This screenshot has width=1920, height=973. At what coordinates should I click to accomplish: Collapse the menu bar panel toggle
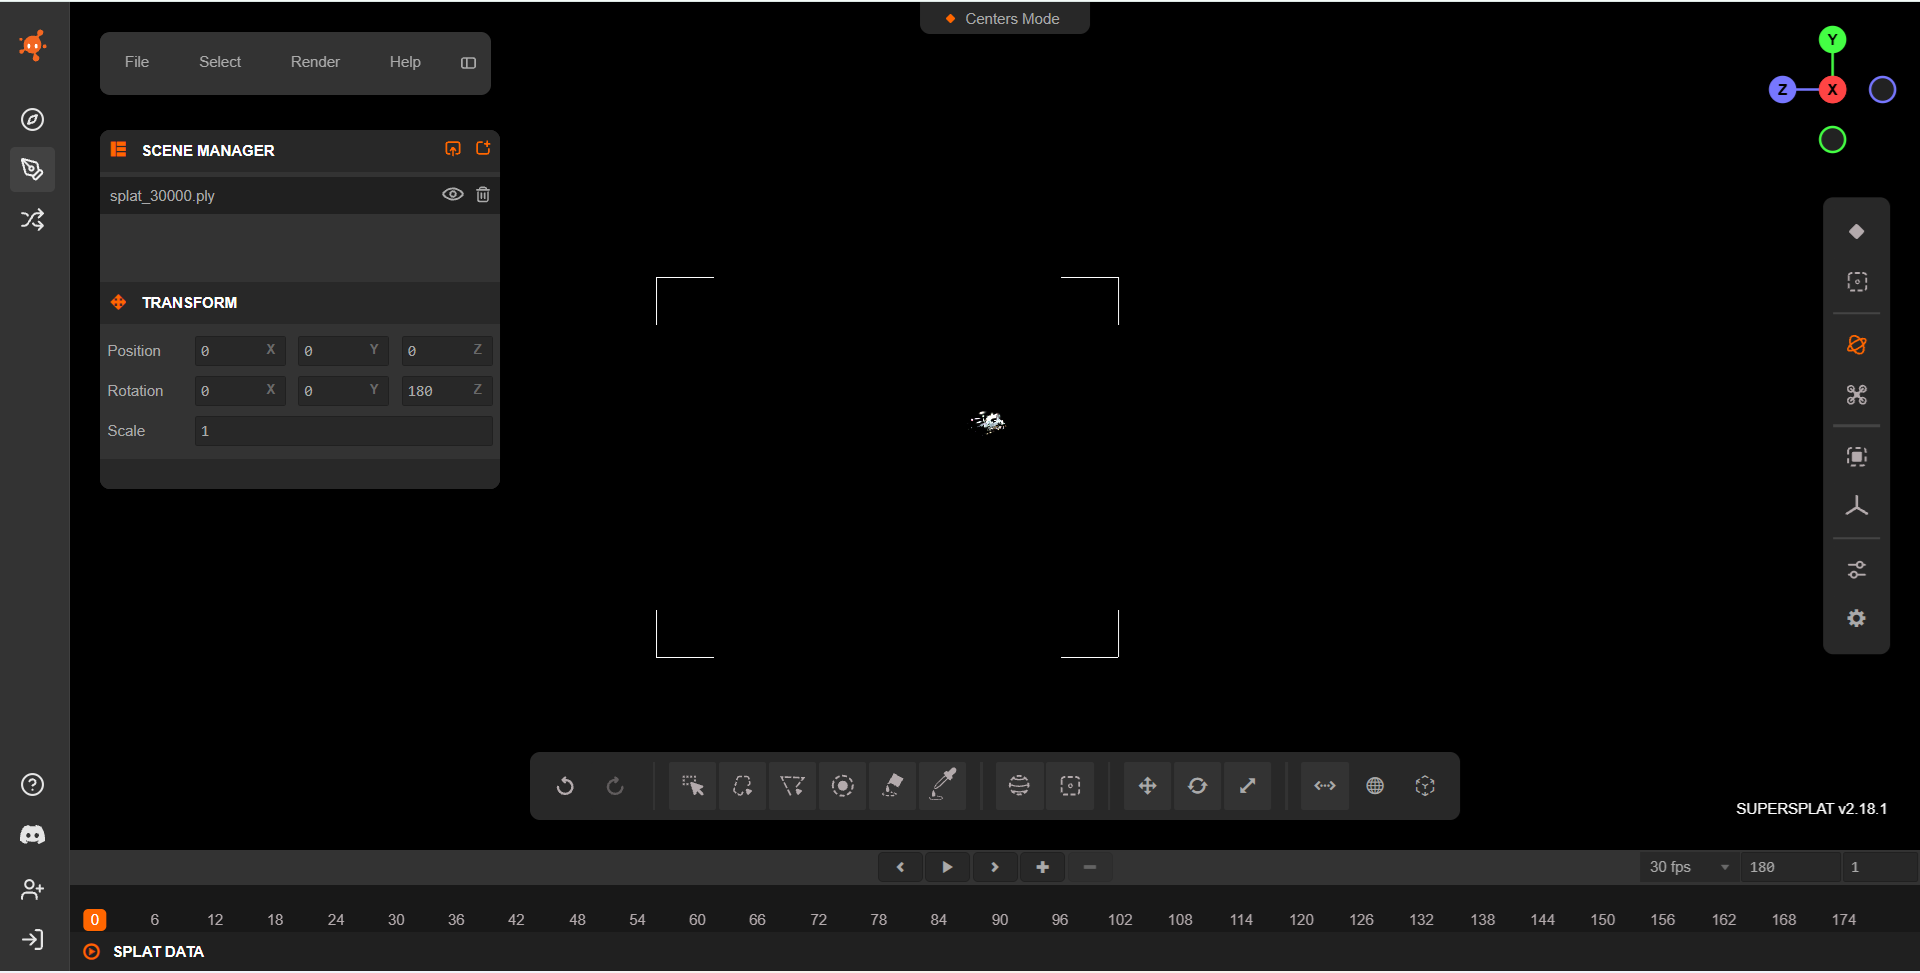[468, 63]
